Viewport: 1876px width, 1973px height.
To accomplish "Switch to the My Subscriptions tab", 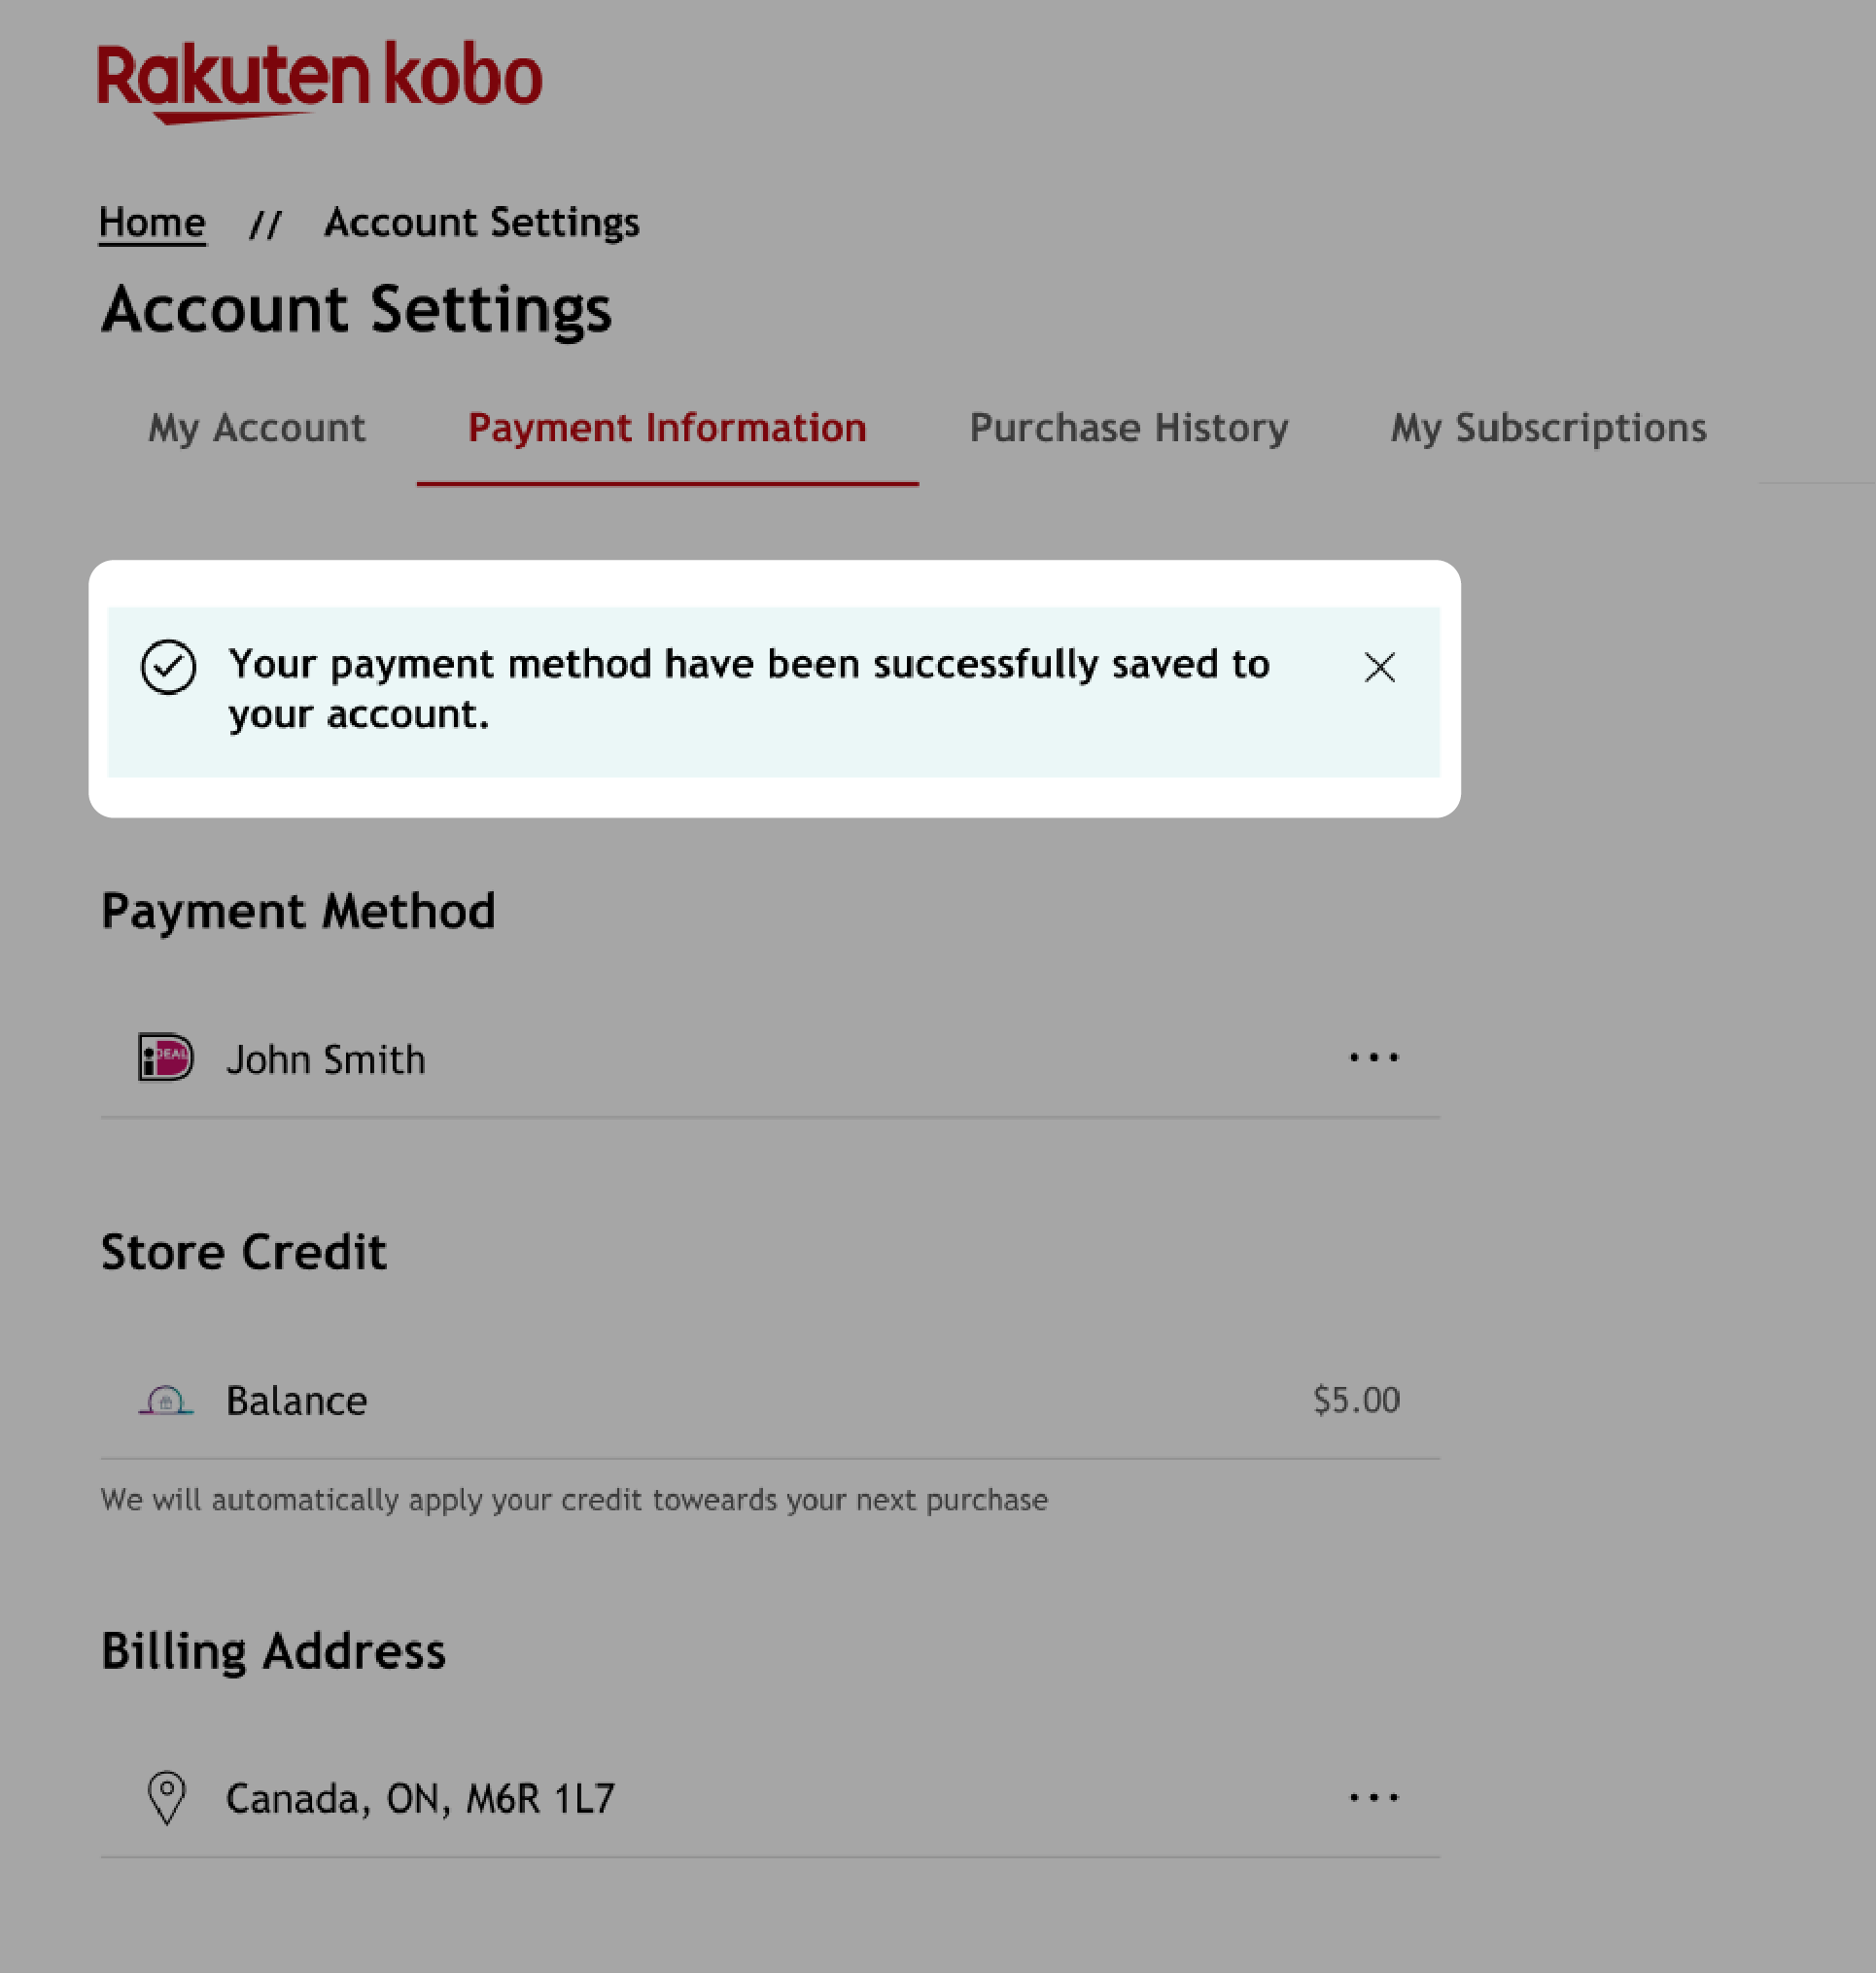I will pos(1548,427).
